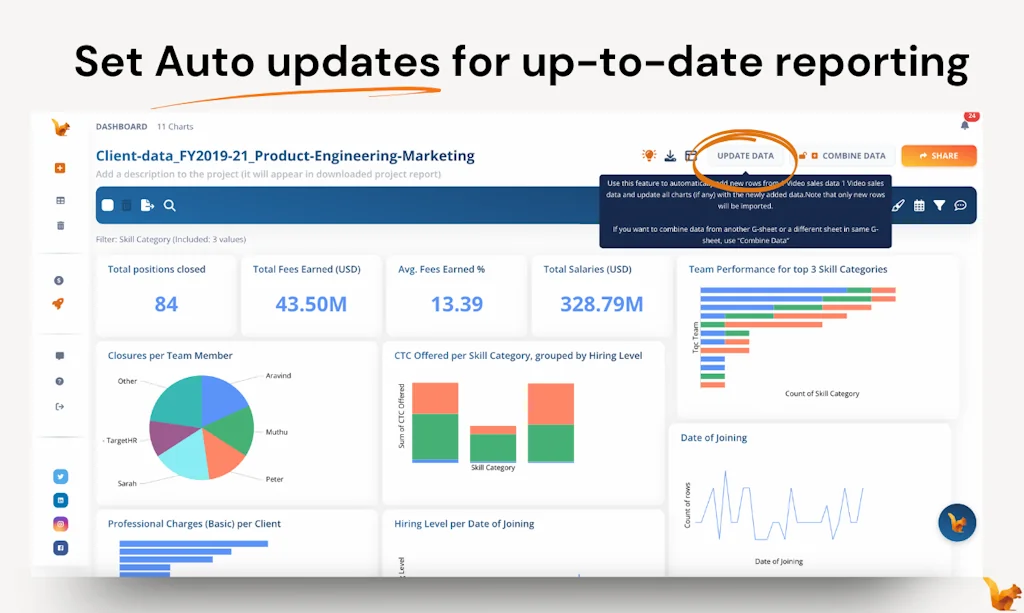Viewport: 1024px width, 613px height.
Task: Open the layout panel icon
Action: (691, 156)
